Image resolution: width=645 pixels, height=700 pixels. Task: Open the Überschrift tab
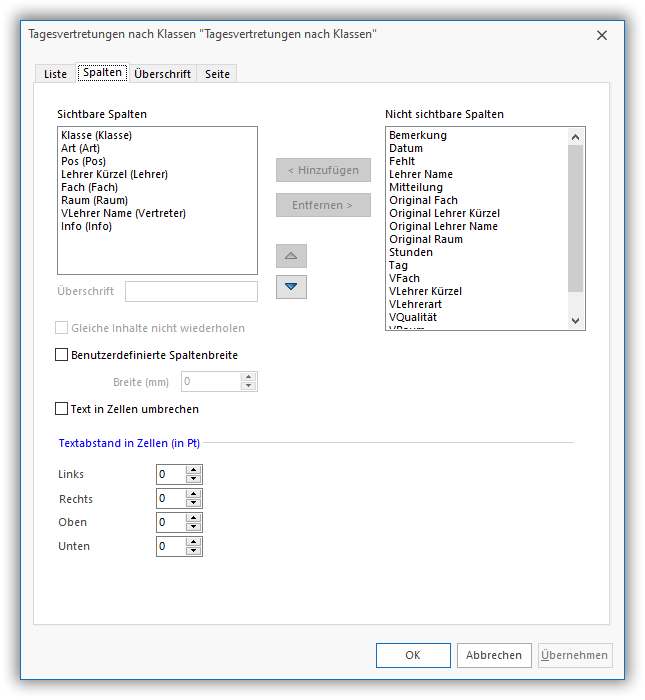pyautogui.click(x=162, y=74)
